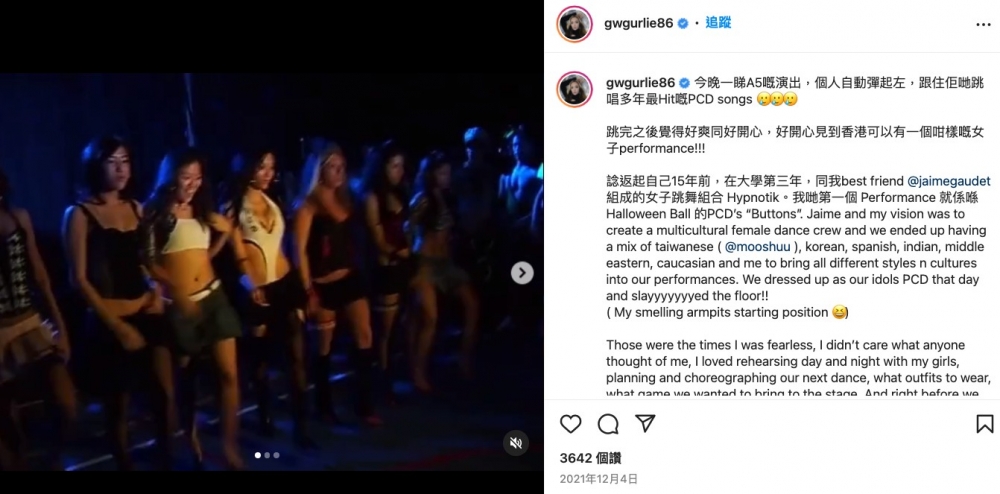Unmute the video with speaker toggle

point(515,442)
